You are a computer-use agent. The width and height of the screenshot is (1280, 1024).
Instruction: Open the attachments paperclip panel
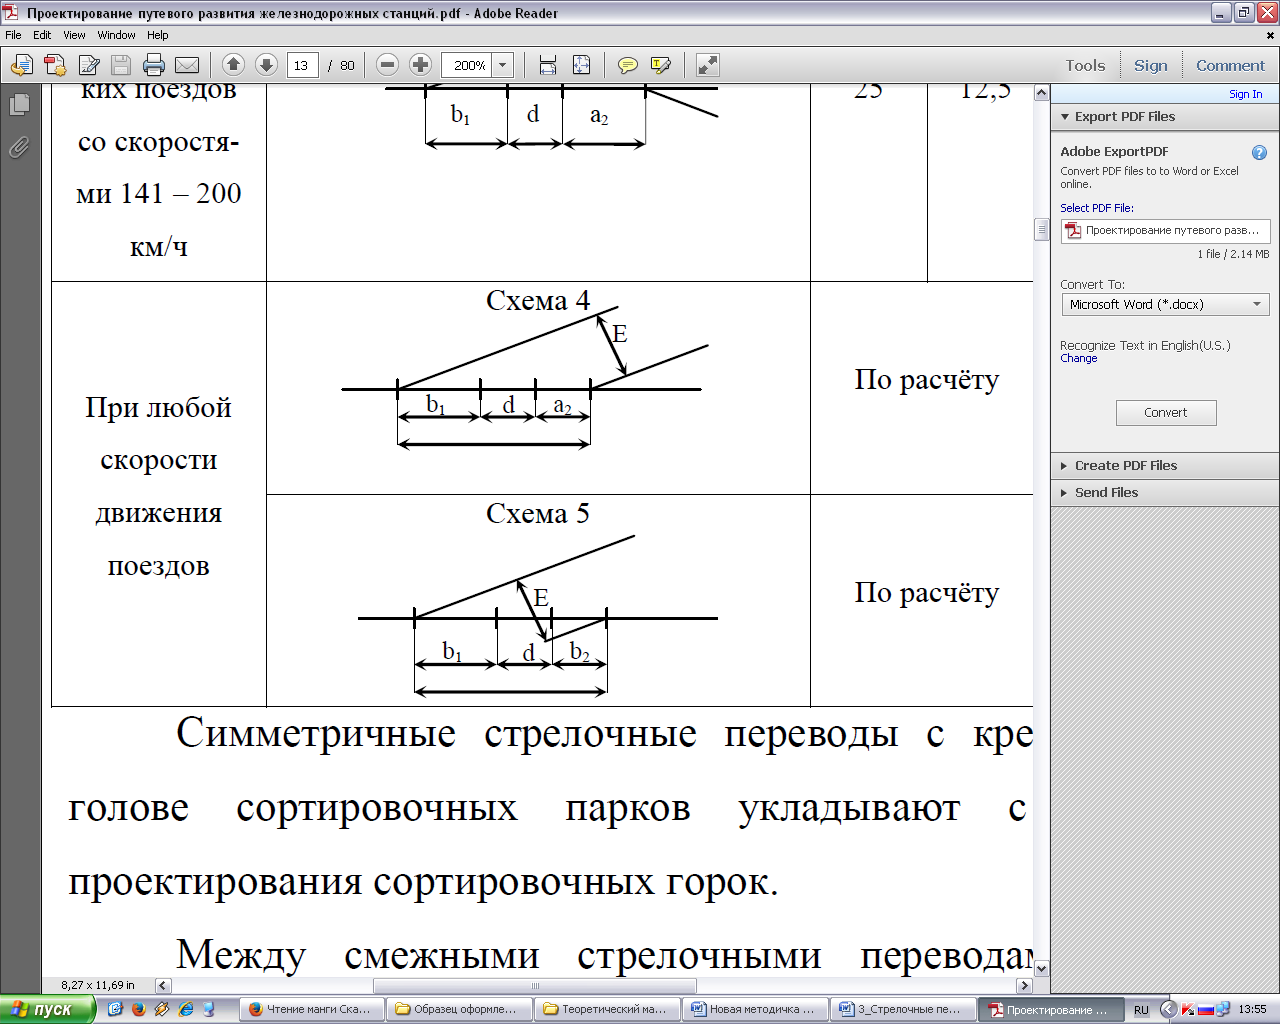coord(19,148)
